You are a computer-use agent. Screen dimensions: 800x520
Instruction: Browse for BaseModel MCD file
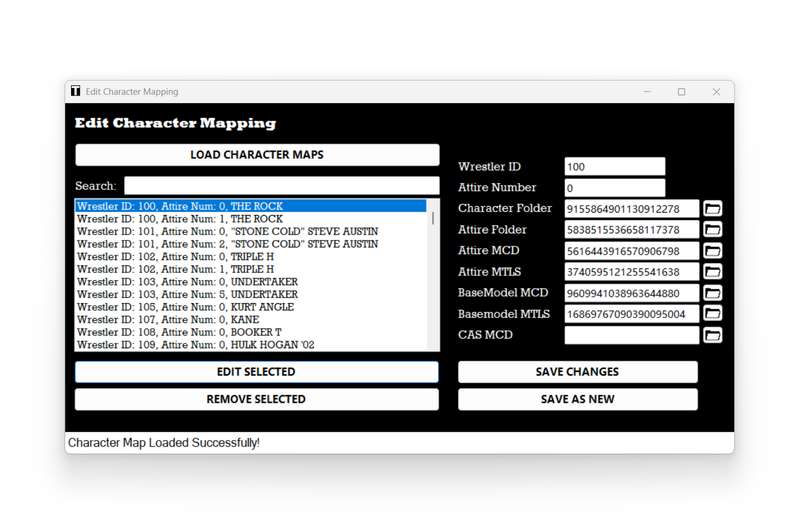click(713, 293)
